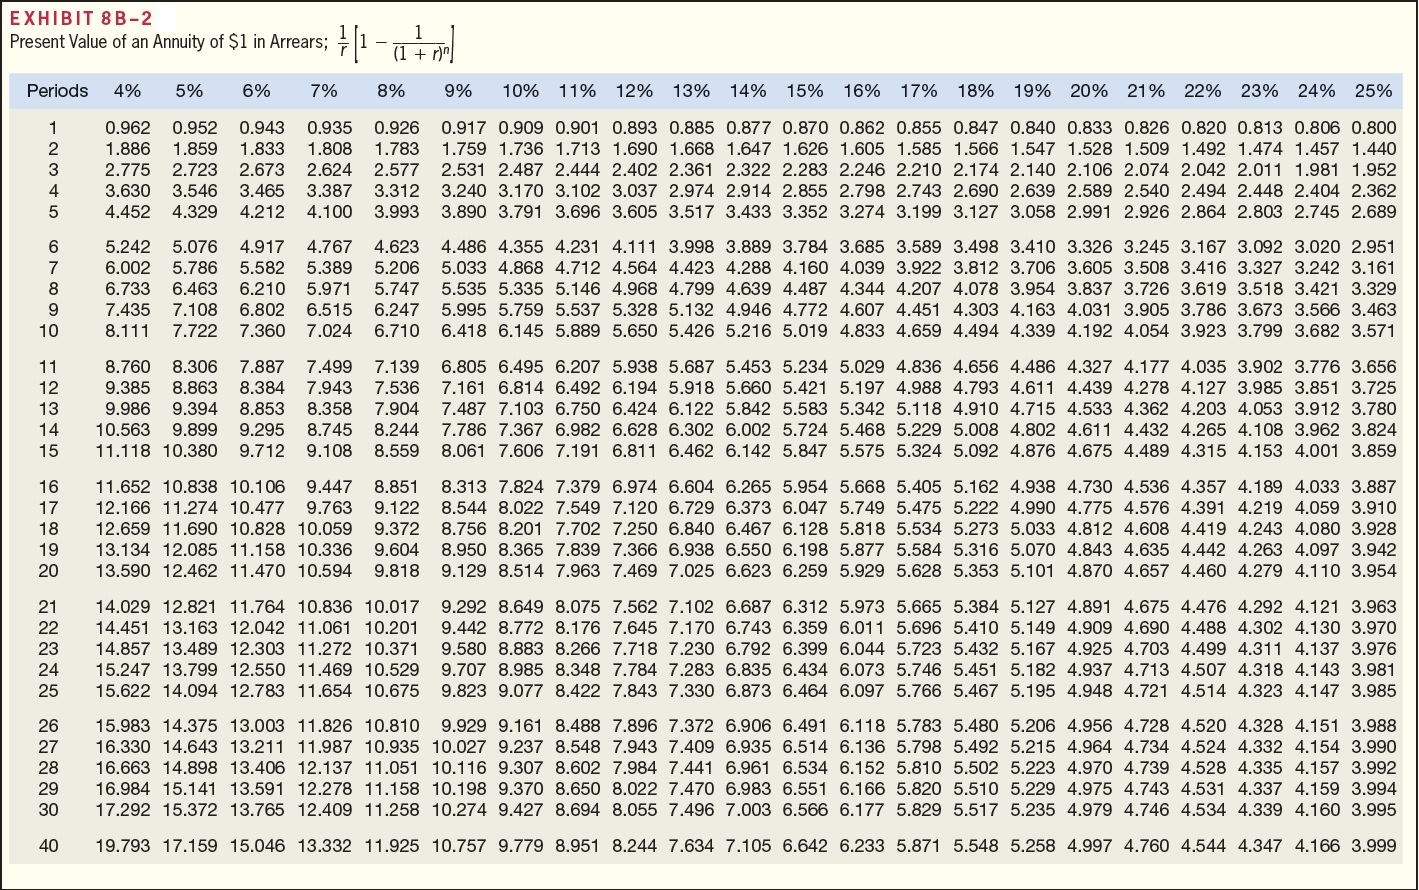
Task: Click the value 3.999 under 25%
Action: [x=1375, y=846]
